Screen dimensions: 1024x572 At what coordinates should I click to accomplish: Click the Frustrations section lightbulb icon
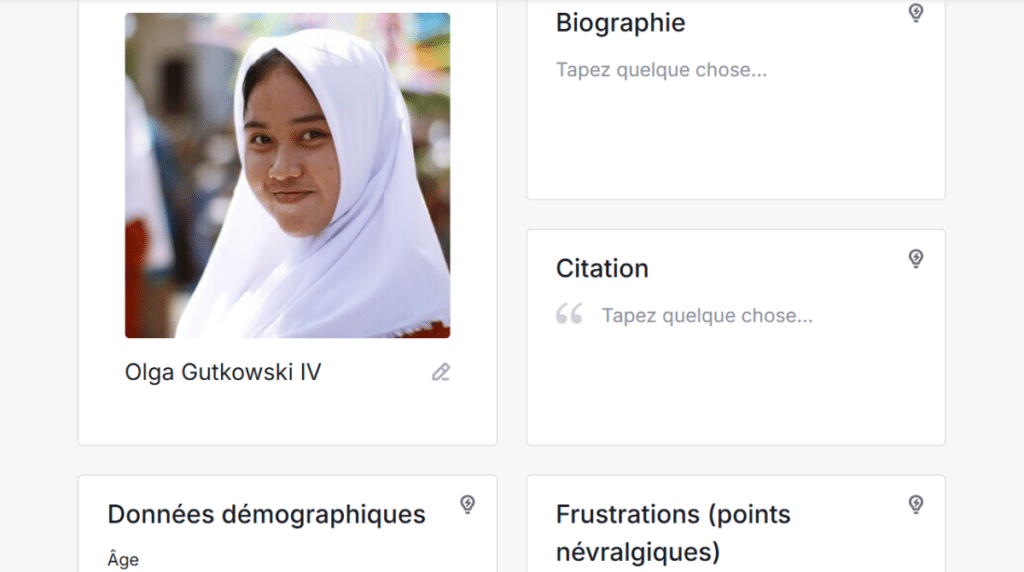(x=916, y=504)
